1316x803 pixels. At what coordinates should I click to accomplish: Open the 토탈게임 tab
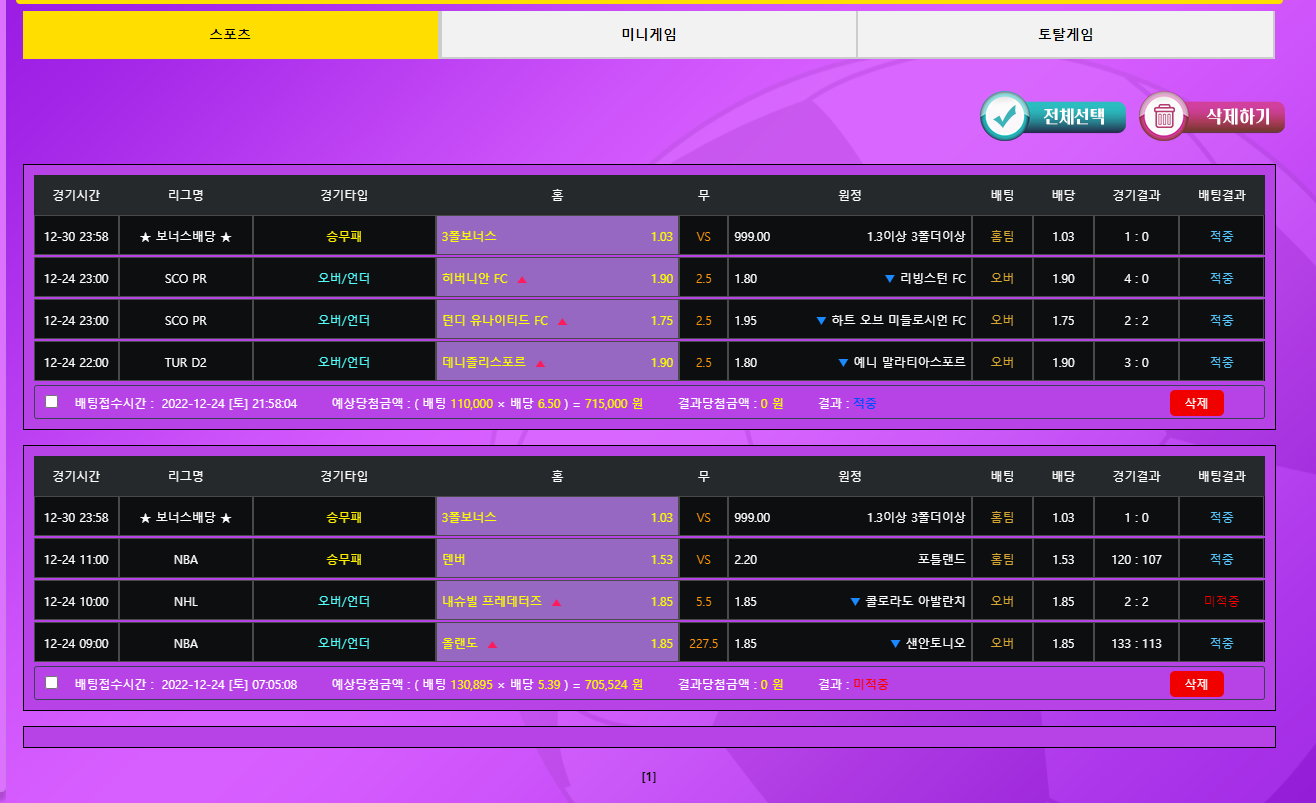[x=1065, y=35]
